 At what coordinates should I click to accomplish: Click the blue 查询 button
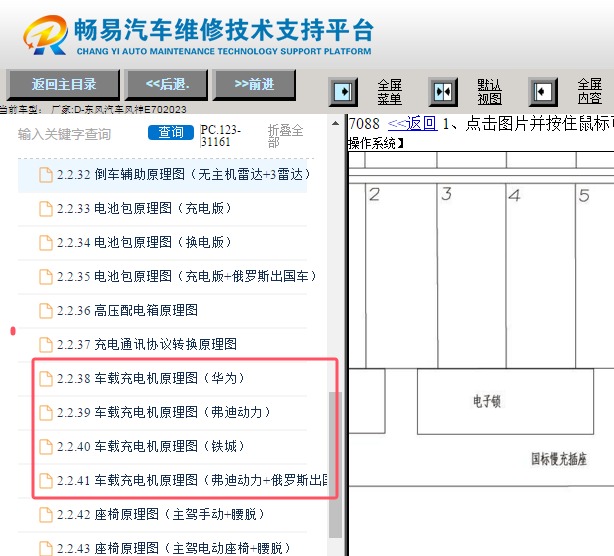point(171,132)
